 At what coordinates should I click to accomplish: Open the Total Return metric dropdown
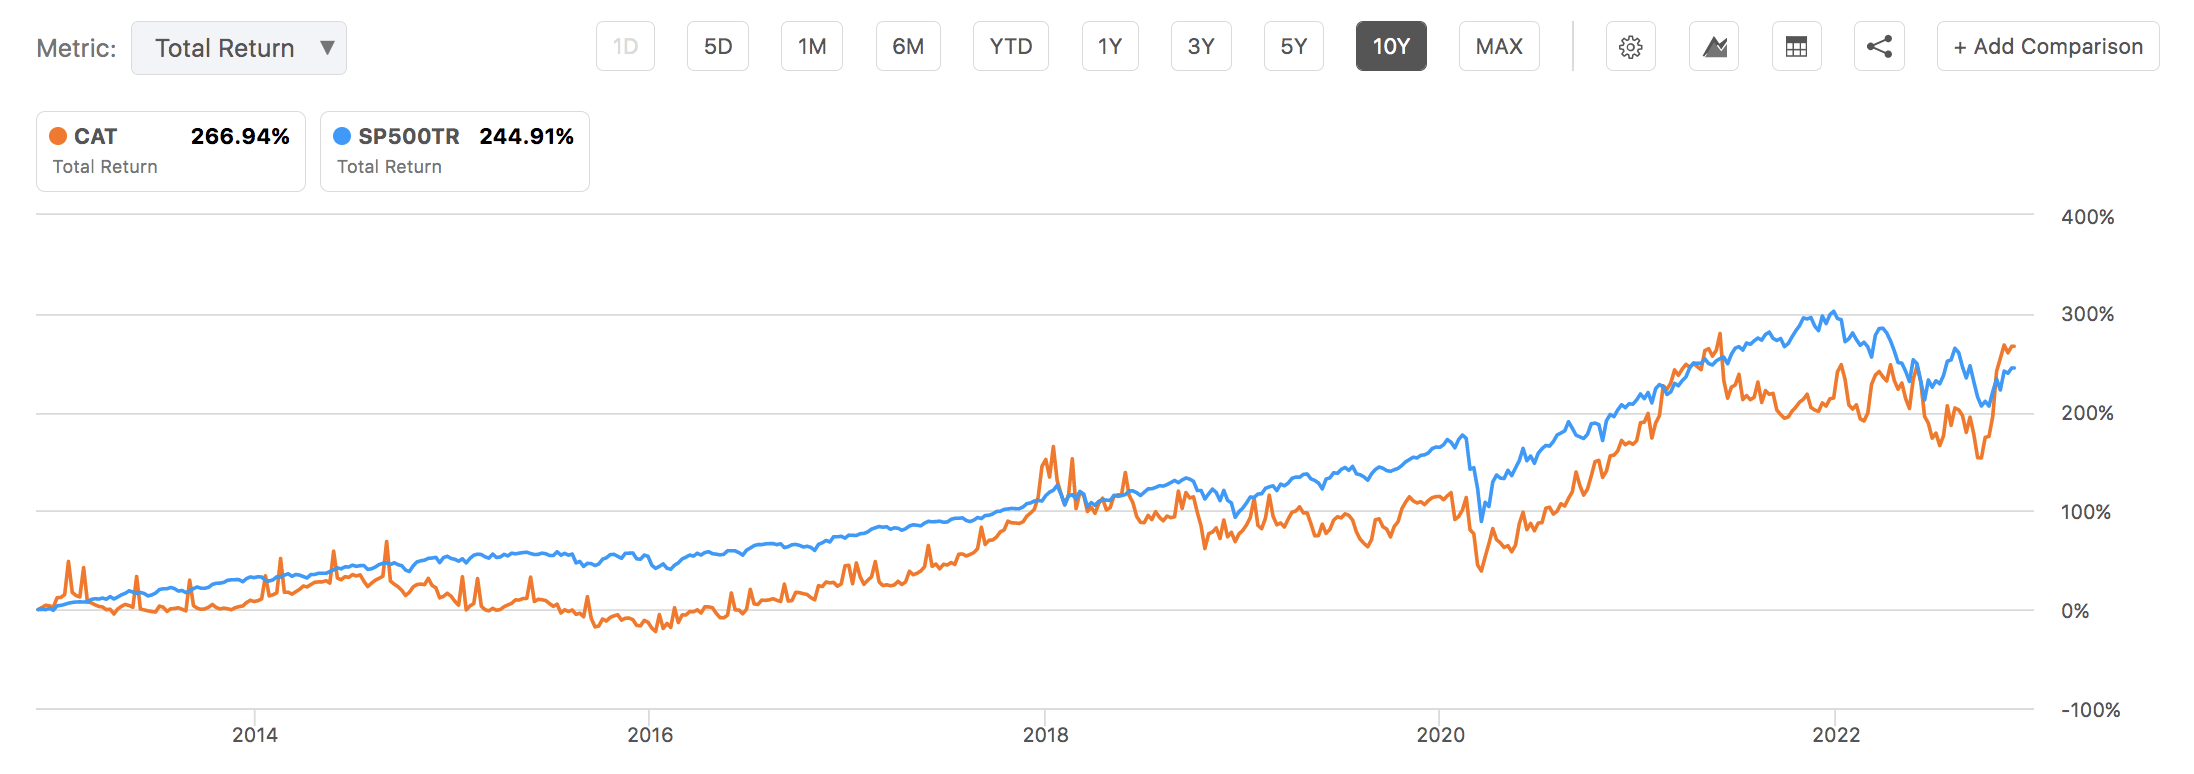coord(239,48)
